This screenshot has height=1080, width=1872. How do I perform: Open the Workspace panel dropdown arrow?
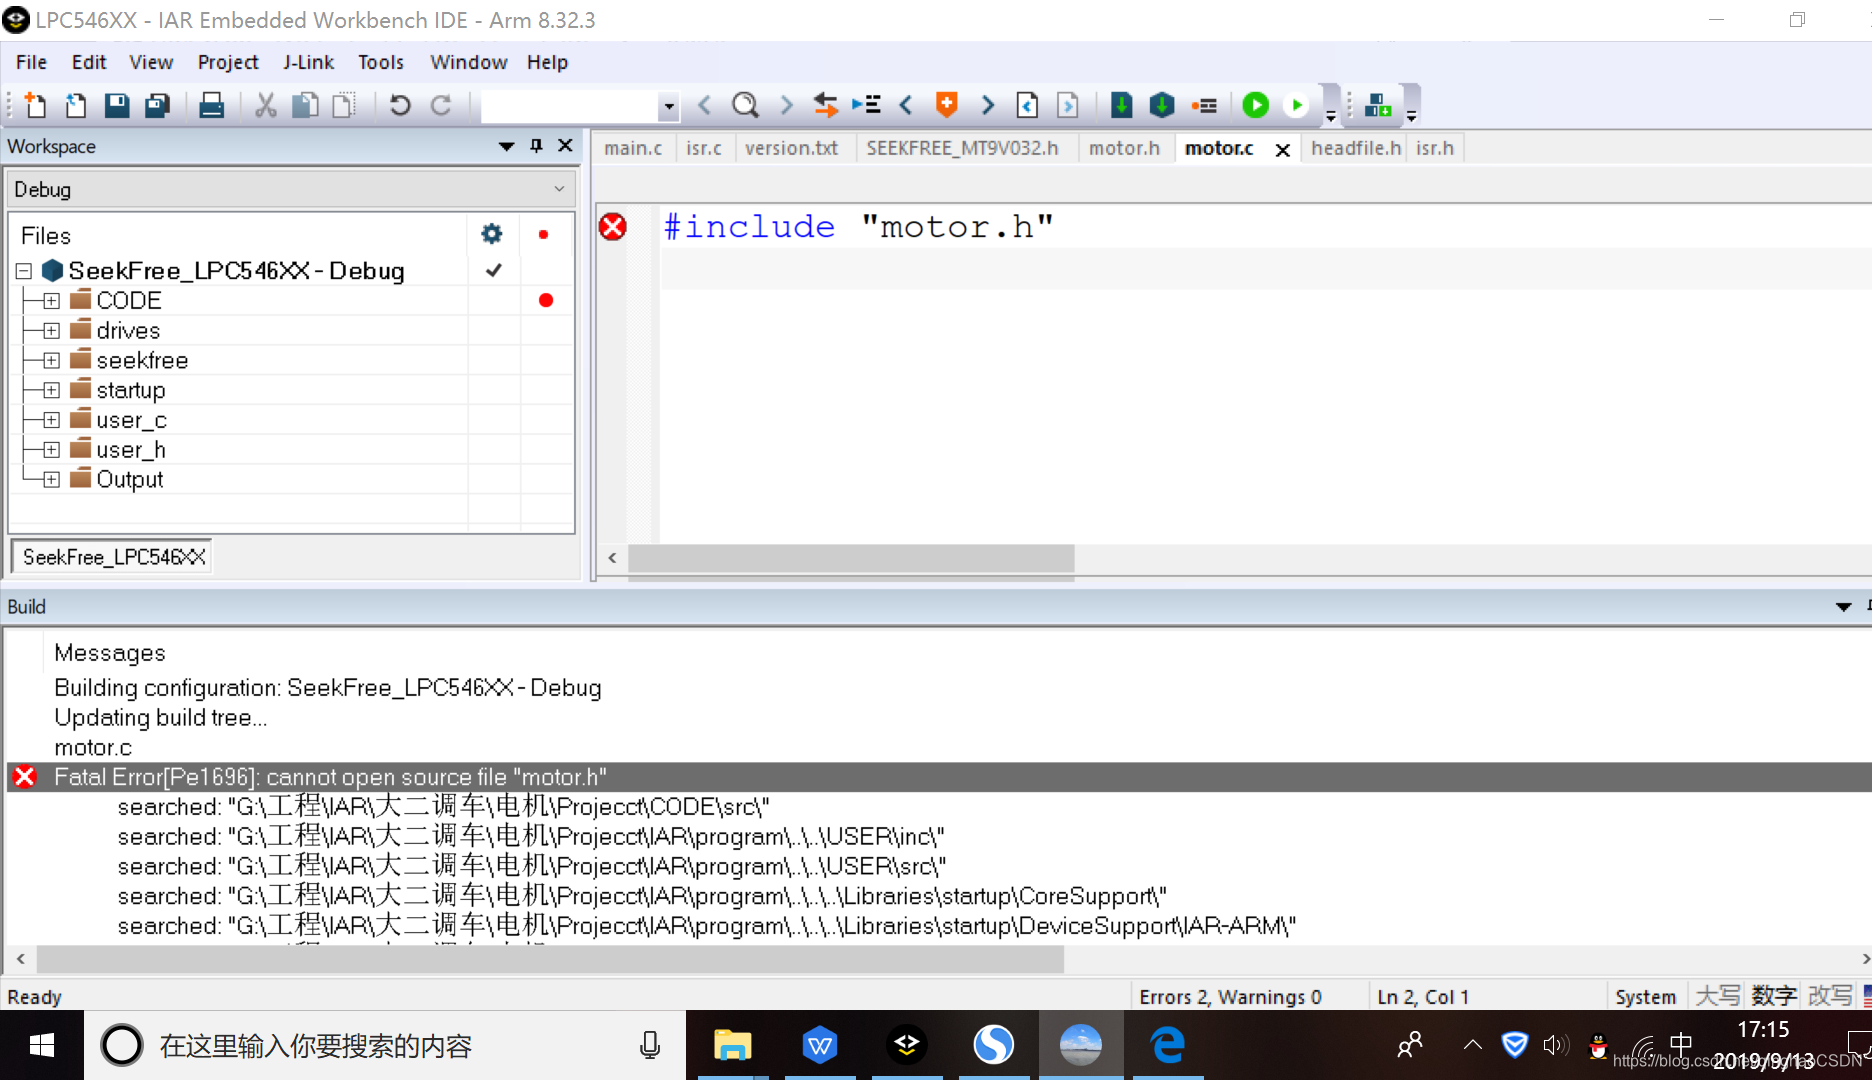tap(507, 146)
